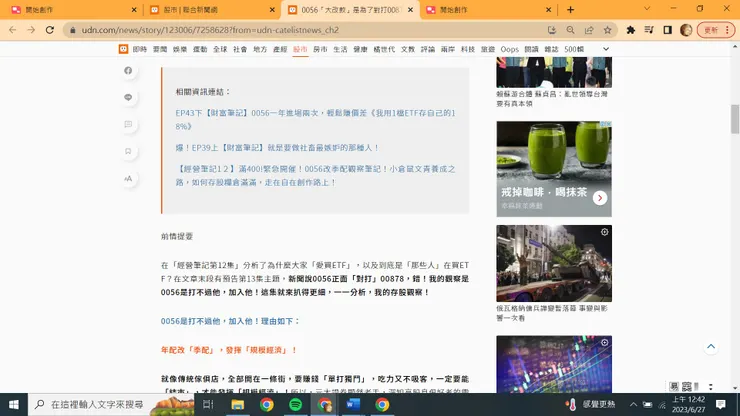Open the 500輯 navigation item

click(574, 49)
